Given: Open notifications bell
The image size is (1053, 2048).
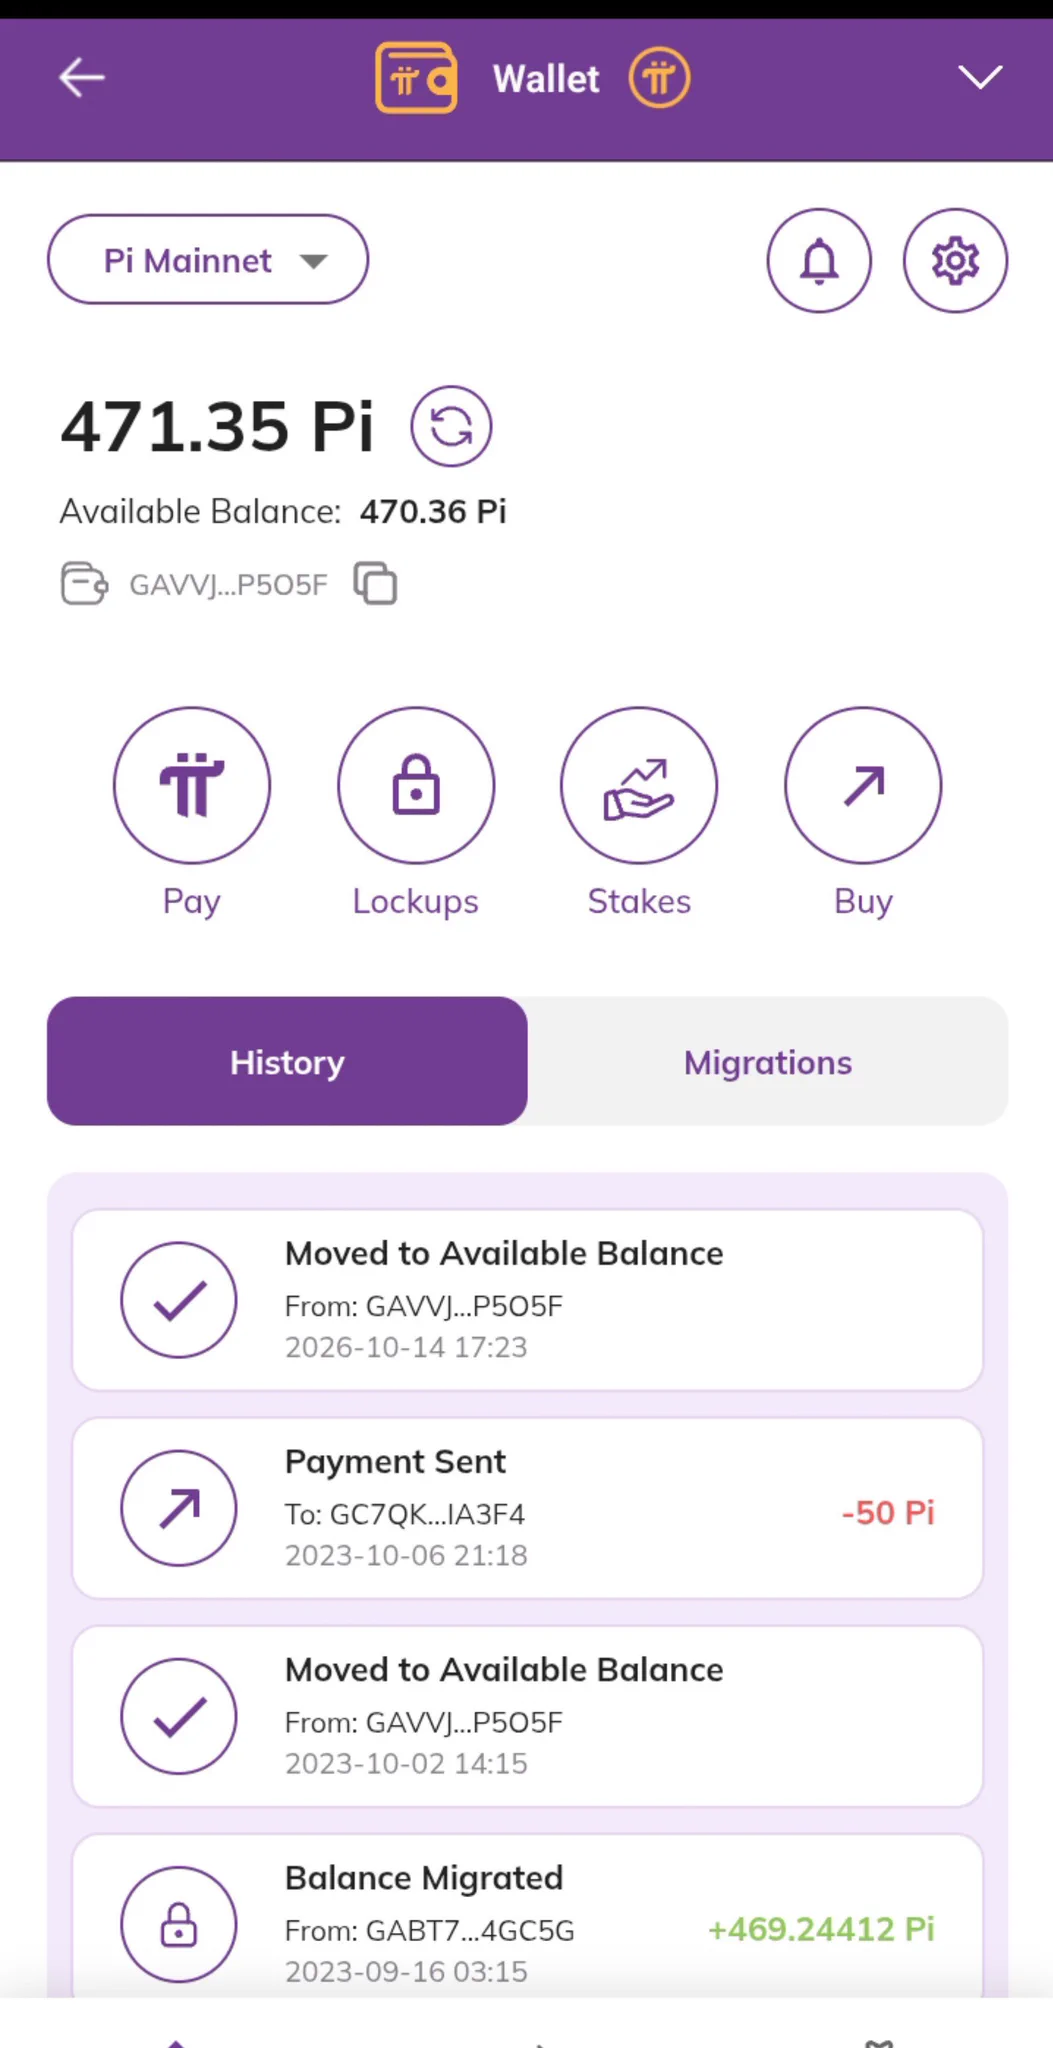Looking at the screenshot, I should point(819,261).
